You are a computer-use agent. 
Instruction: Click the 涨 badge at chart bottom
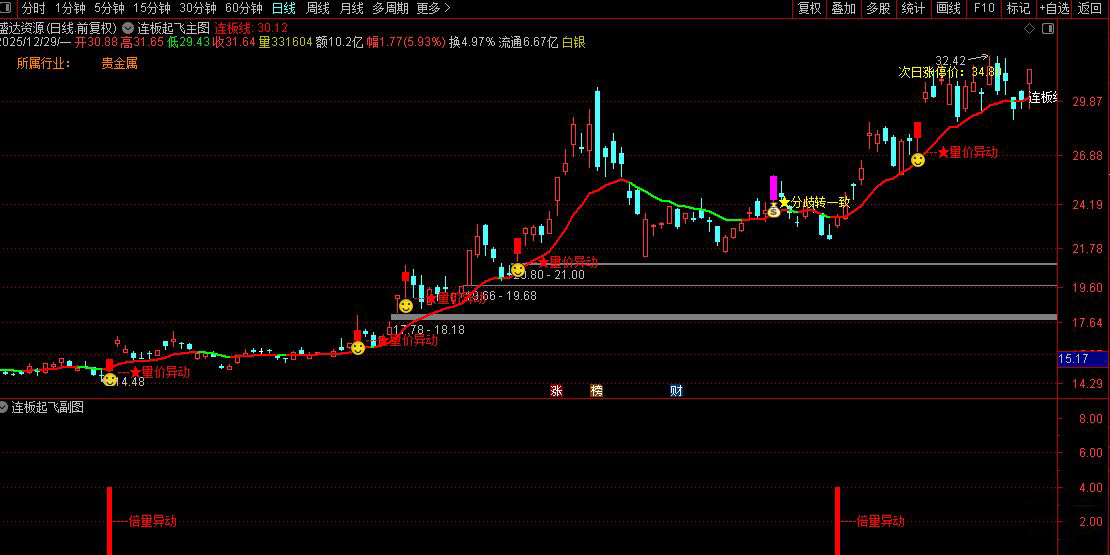[556, 390]
